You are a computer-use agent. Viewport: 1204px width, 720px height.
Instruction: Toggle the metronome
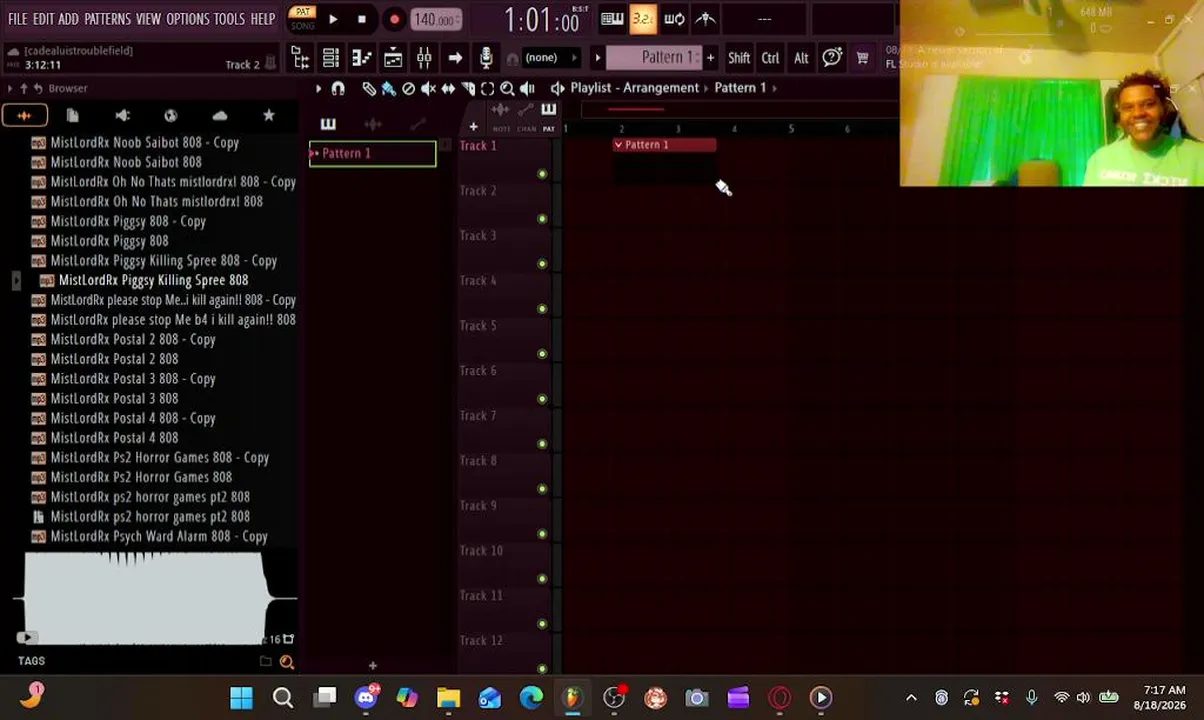point(706,19)
